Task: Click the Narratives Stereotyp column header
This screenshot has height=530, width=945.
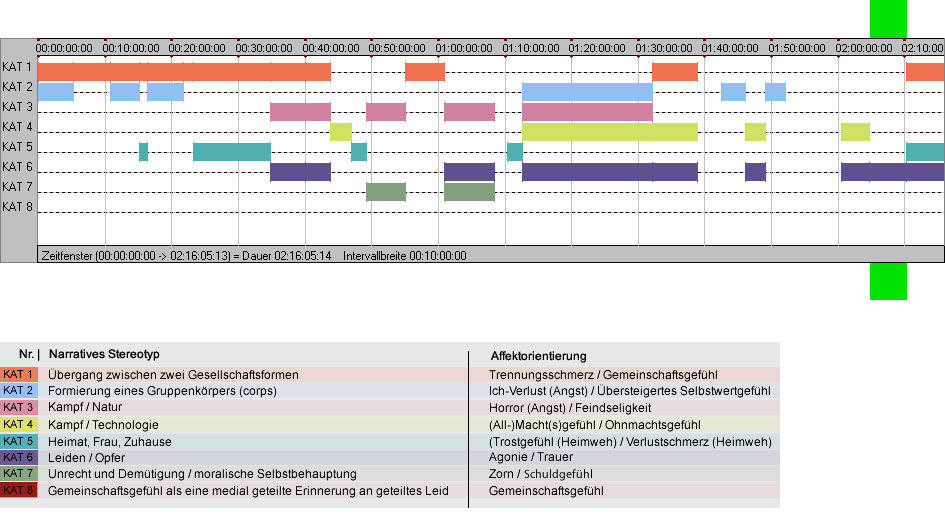Action: (104, 354)
